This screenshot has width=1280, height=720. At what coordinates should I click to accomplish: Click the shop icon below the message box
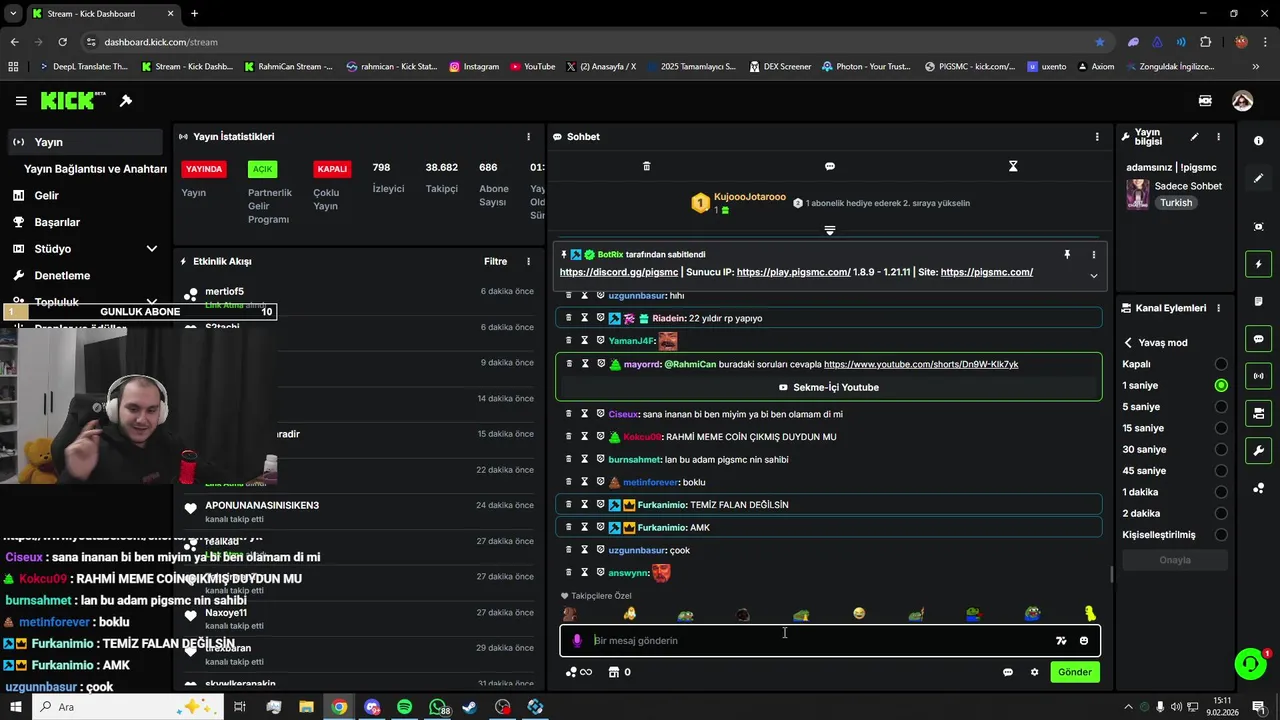click(614, 672)
